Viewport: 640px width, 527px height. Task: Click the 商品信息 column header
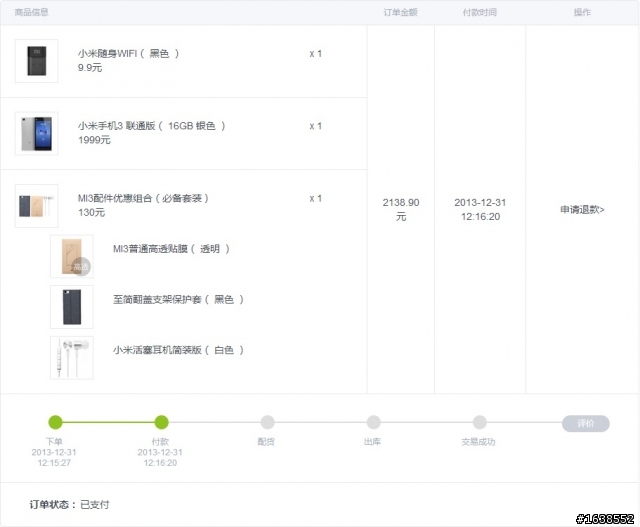31,12
